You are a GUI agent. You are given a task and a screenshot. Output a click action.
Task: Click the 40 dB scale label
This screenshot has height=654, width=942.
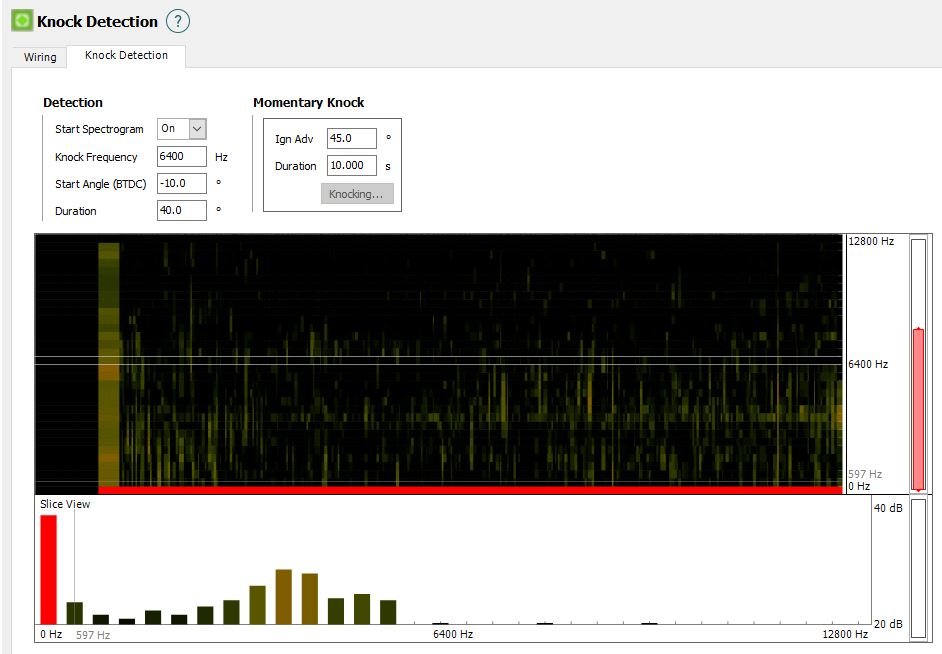coord(888,508)
